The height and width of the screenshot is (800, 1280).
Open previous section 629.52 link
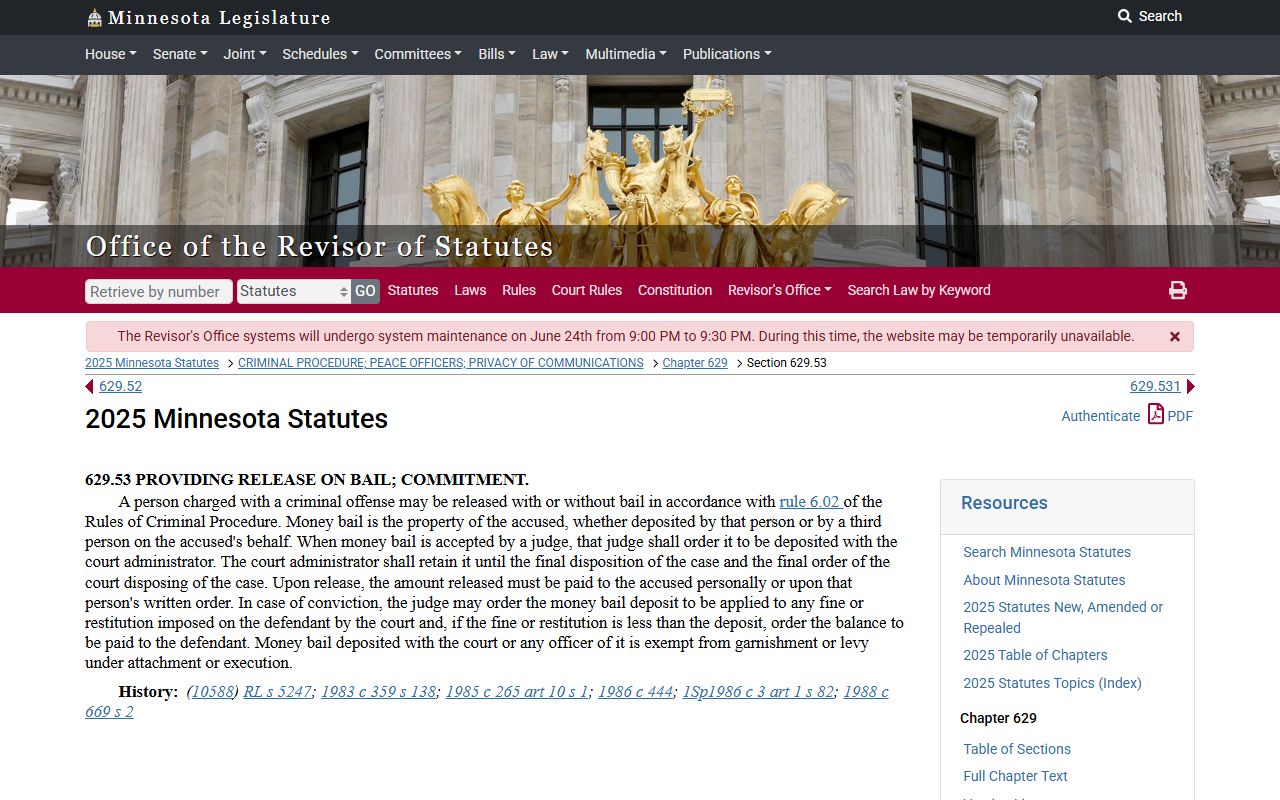click(x=120, y=387)
